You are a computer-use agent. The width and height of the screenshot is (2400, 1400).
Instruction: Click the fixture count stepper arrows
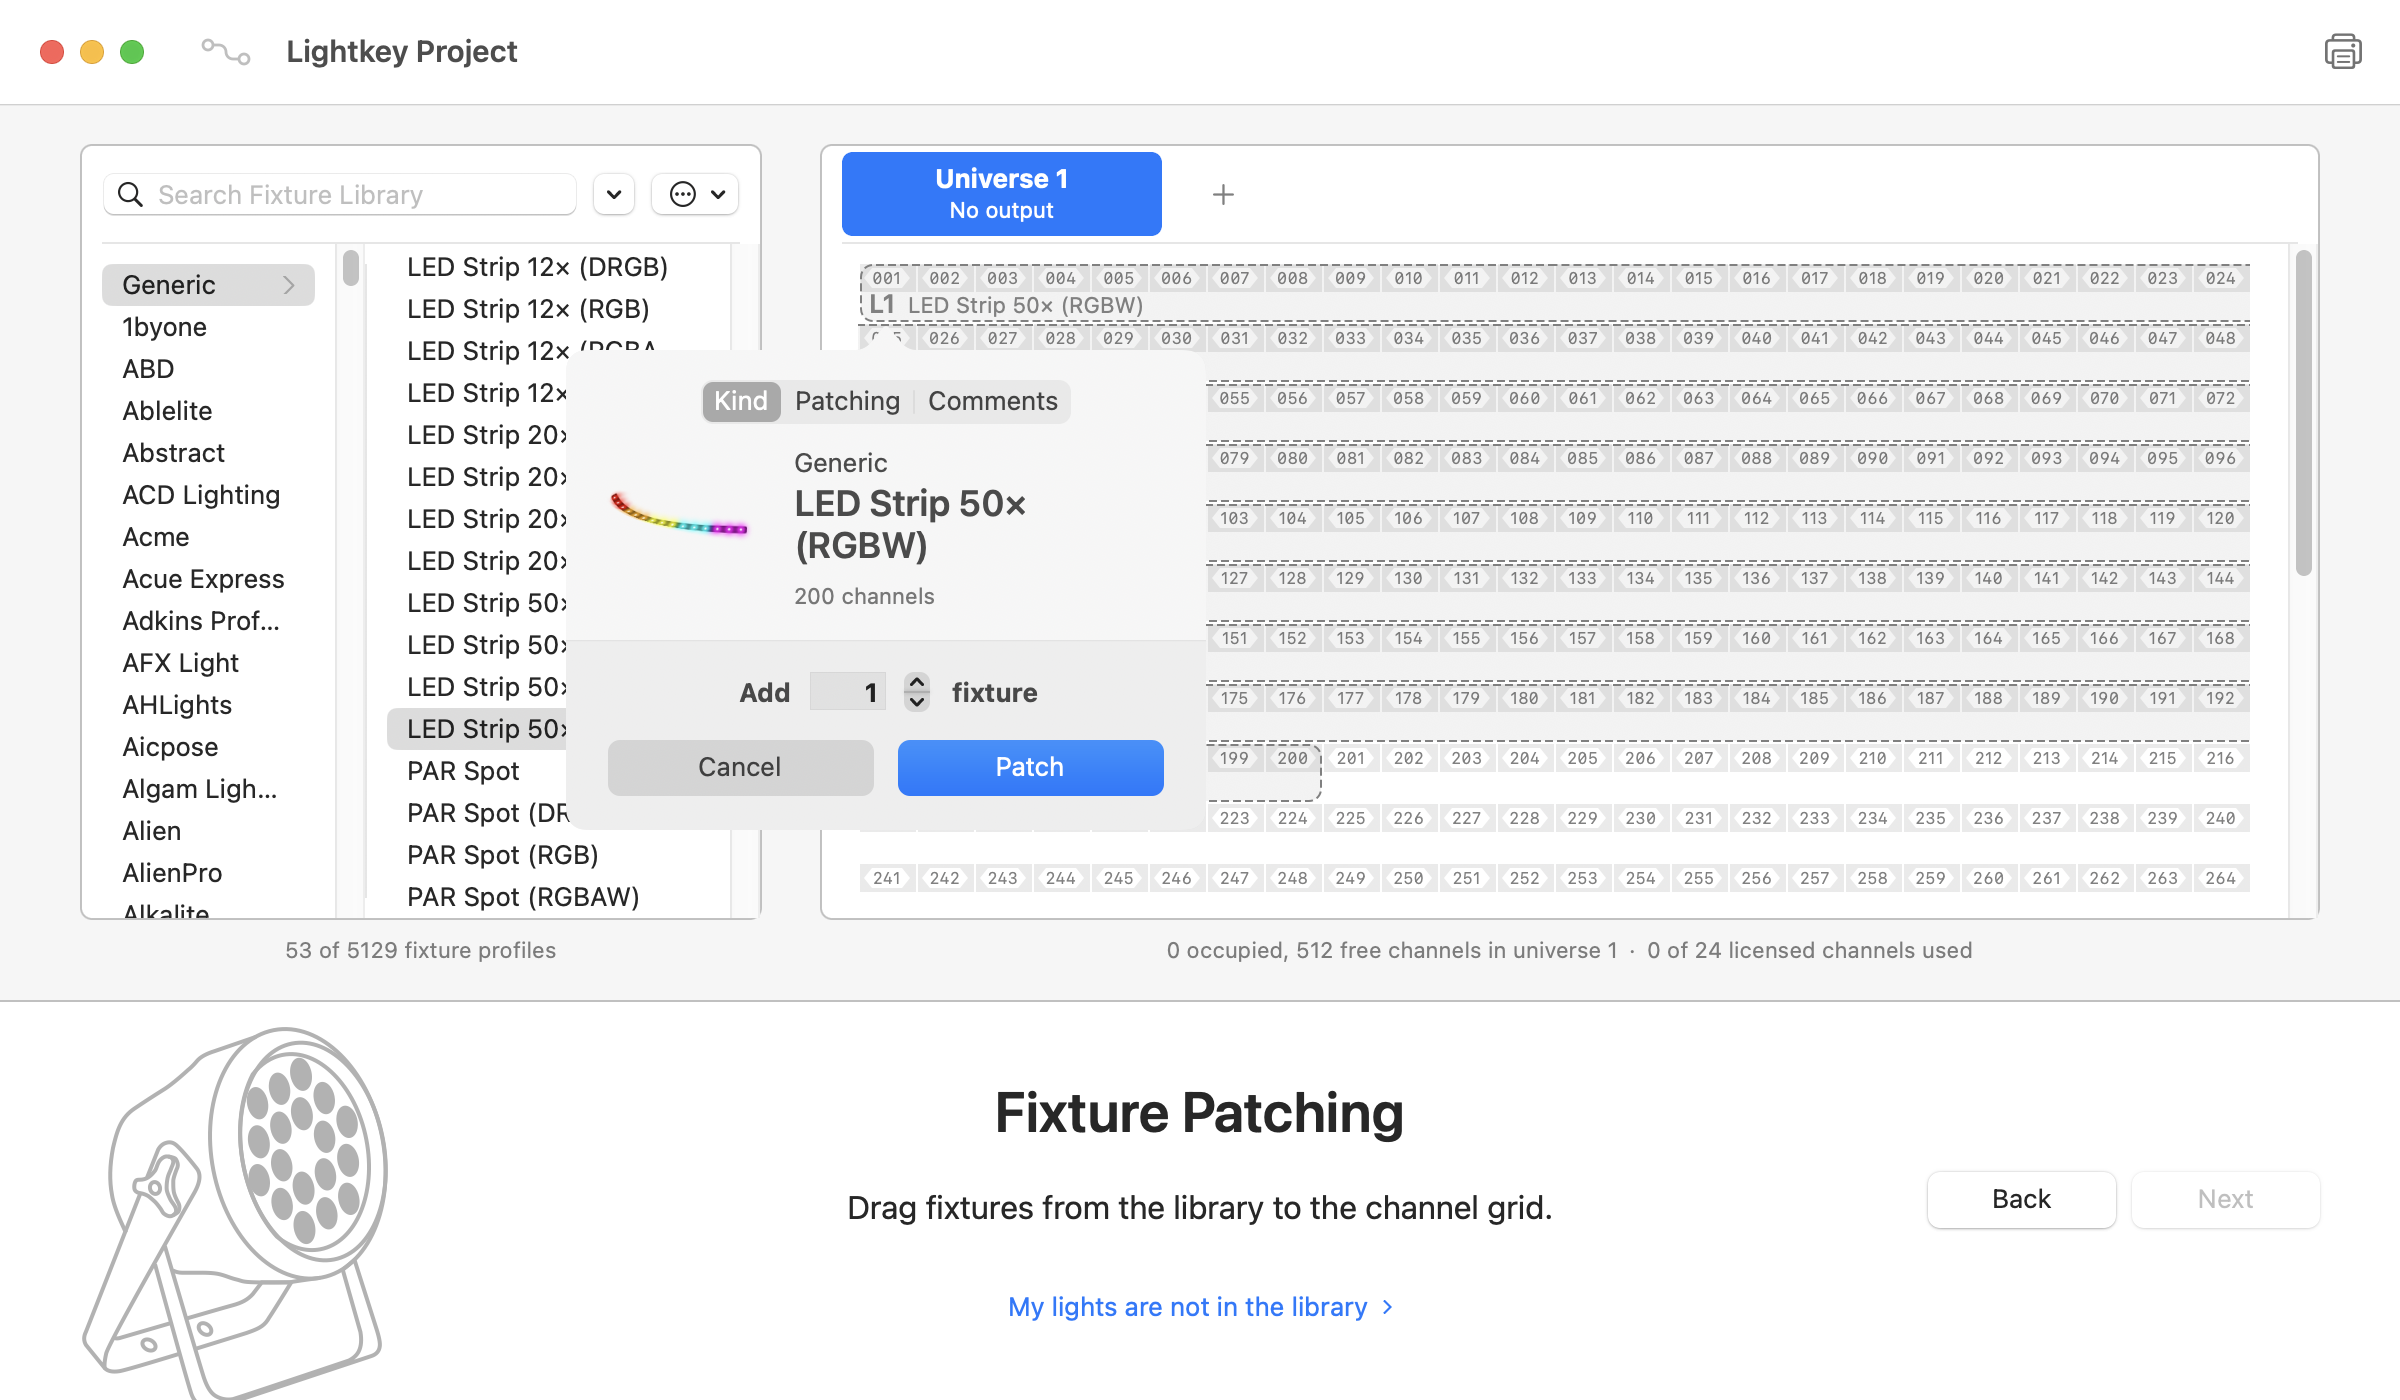click(x=917, y=692)
